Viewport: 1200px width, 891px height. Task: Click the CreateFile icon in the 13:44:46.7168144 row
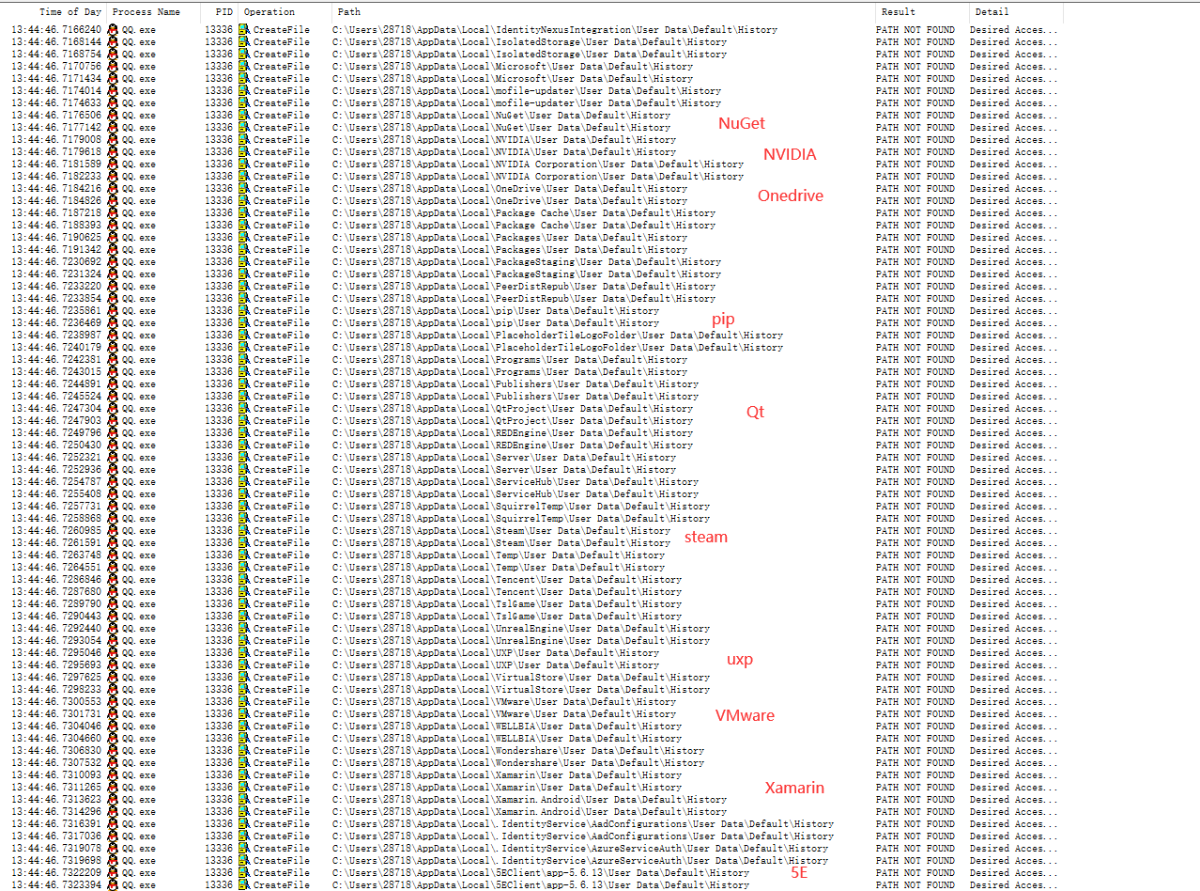pos(244,42)
